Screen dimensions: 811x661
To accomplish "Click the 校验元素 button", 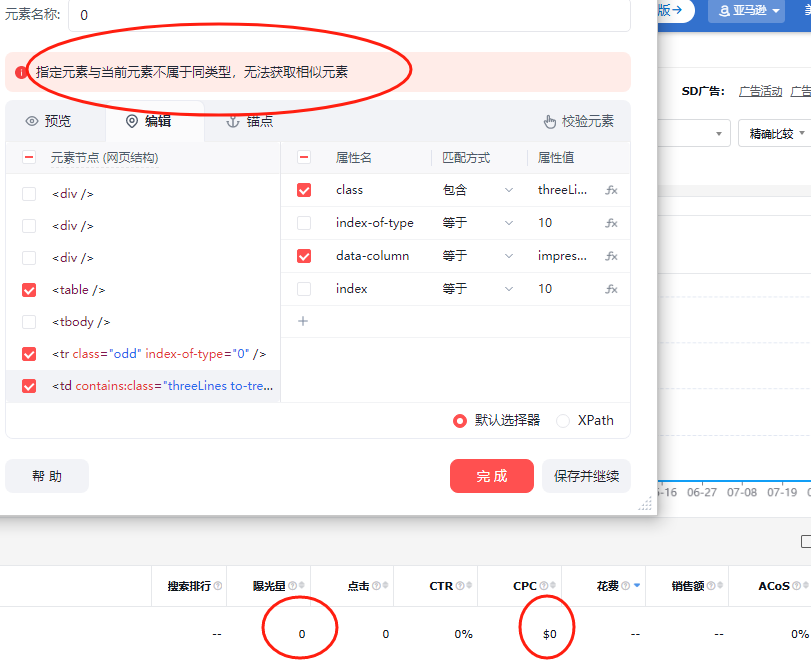I will pyautogui.click(x=578, y=122).
